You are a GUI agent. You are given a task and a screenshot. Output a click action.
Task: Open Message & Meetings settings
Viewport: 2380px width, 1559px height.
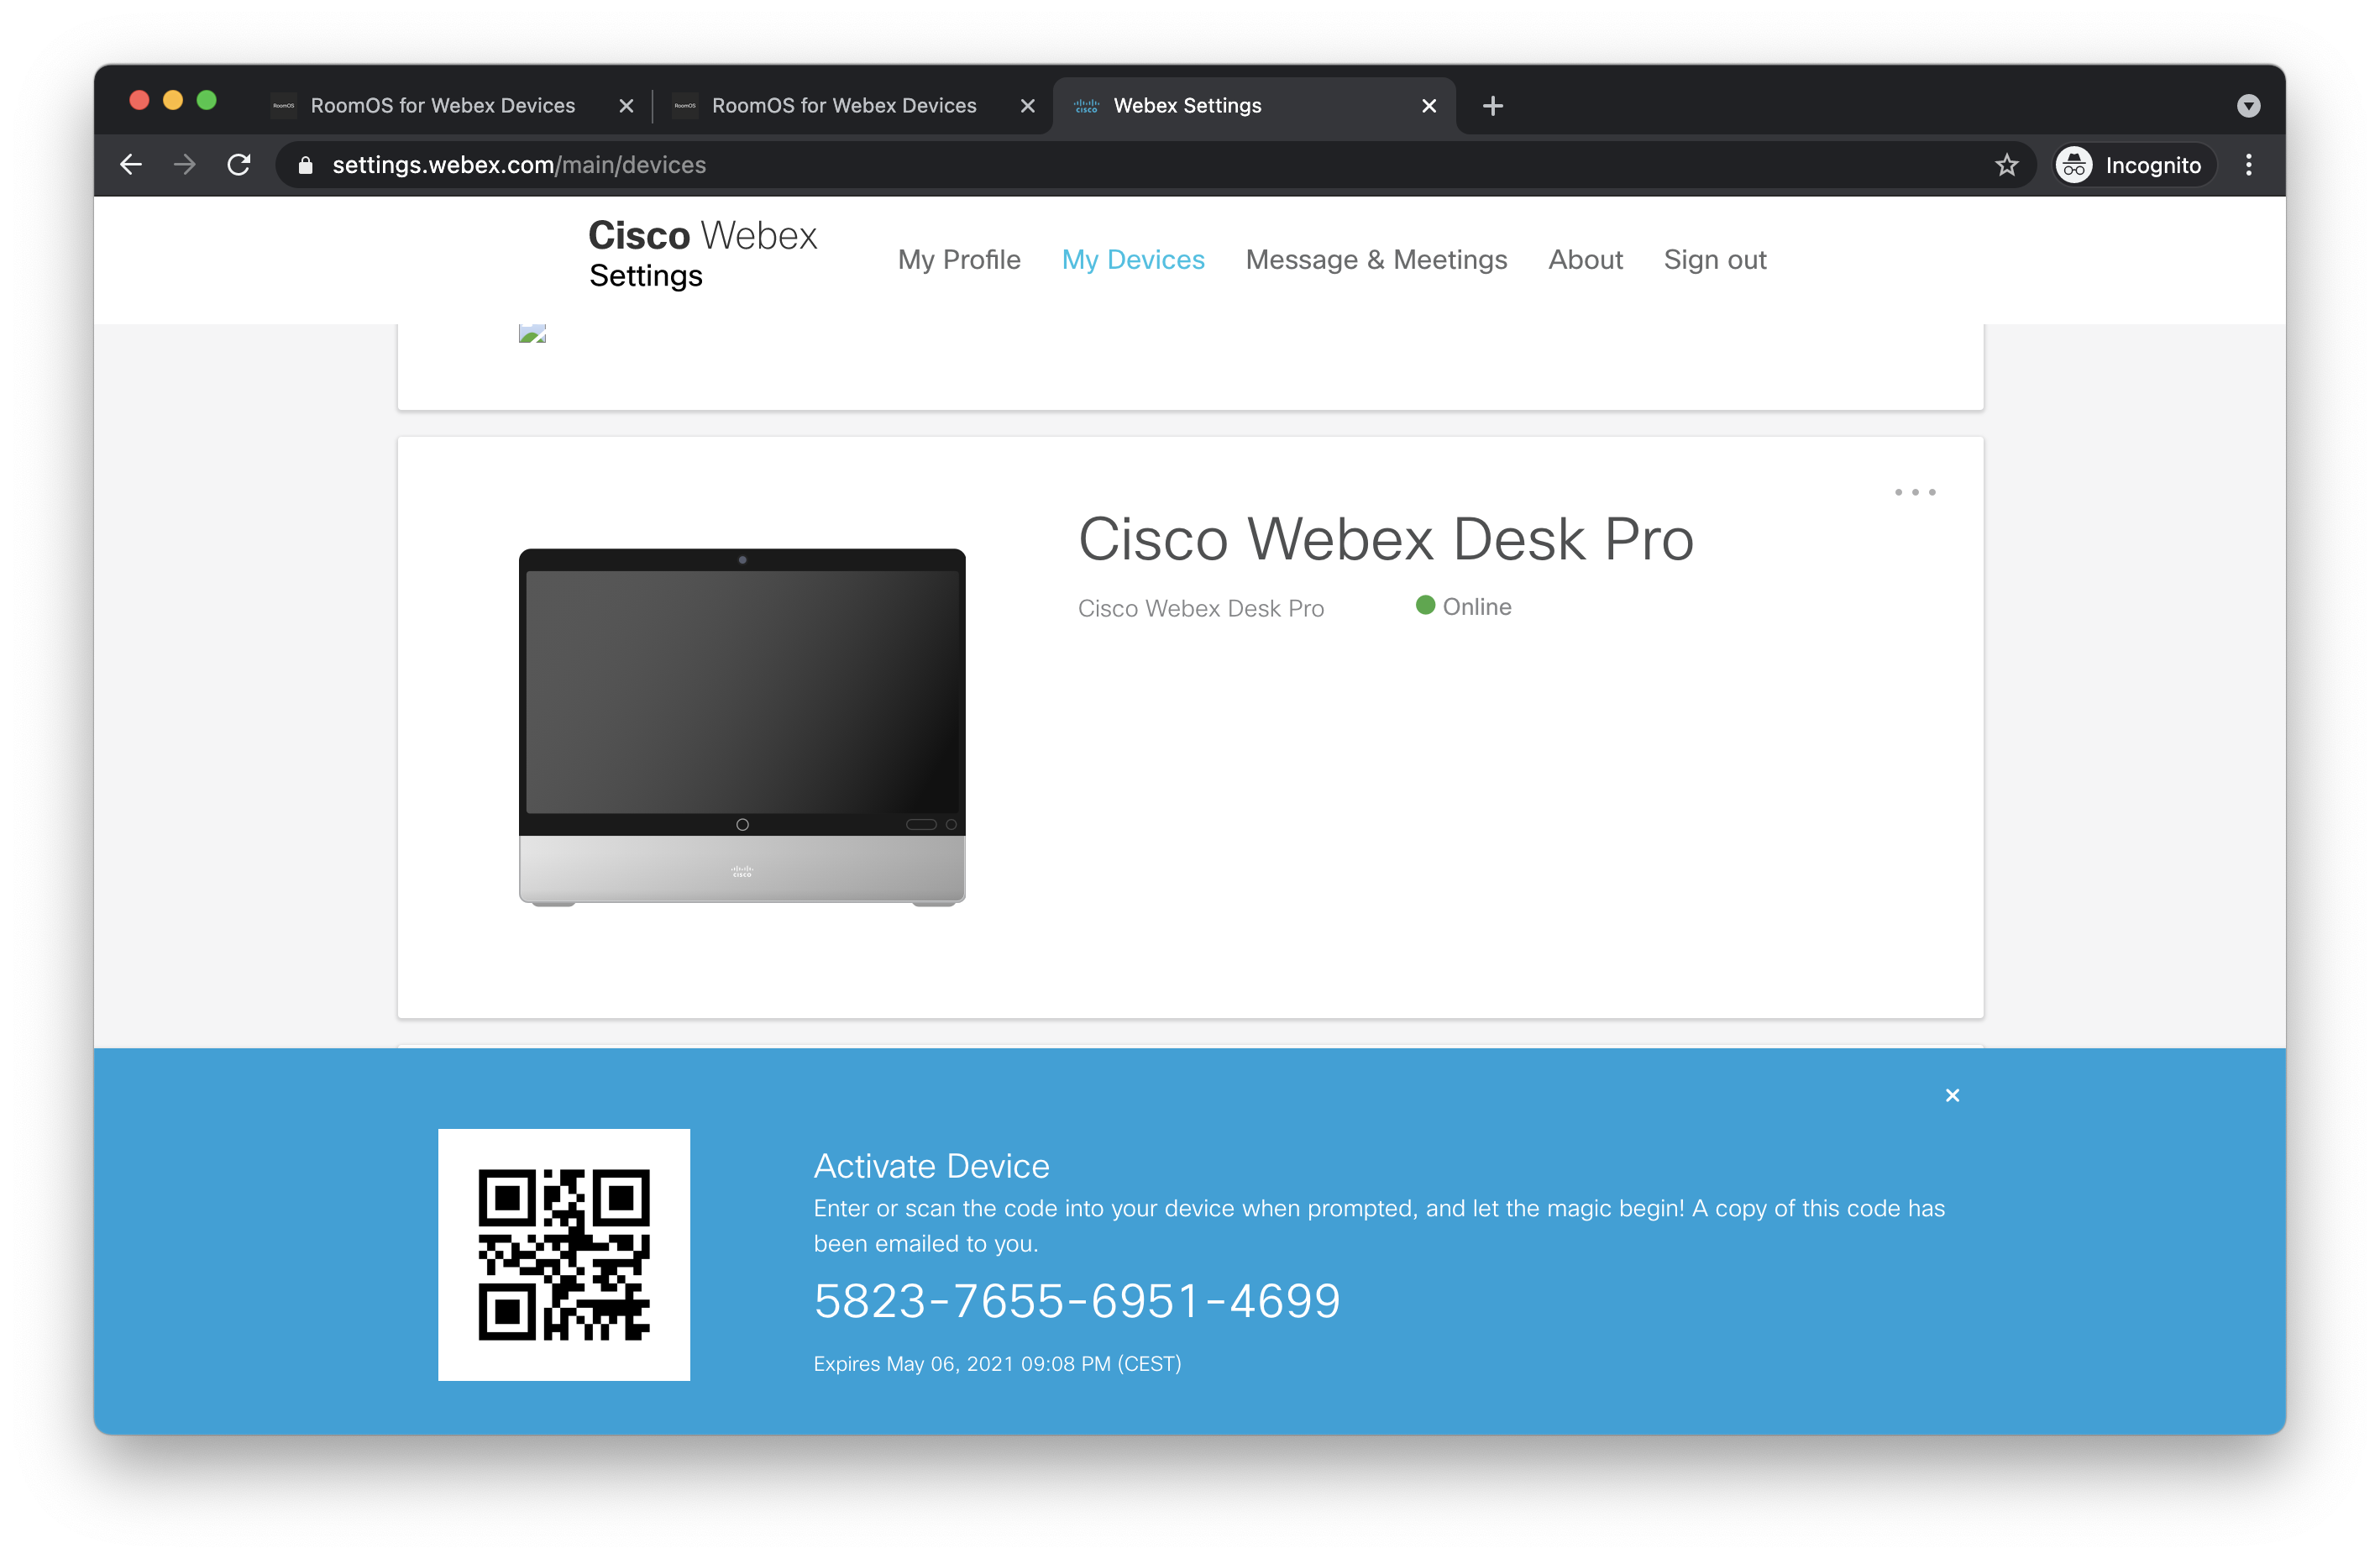(1376, 260)
